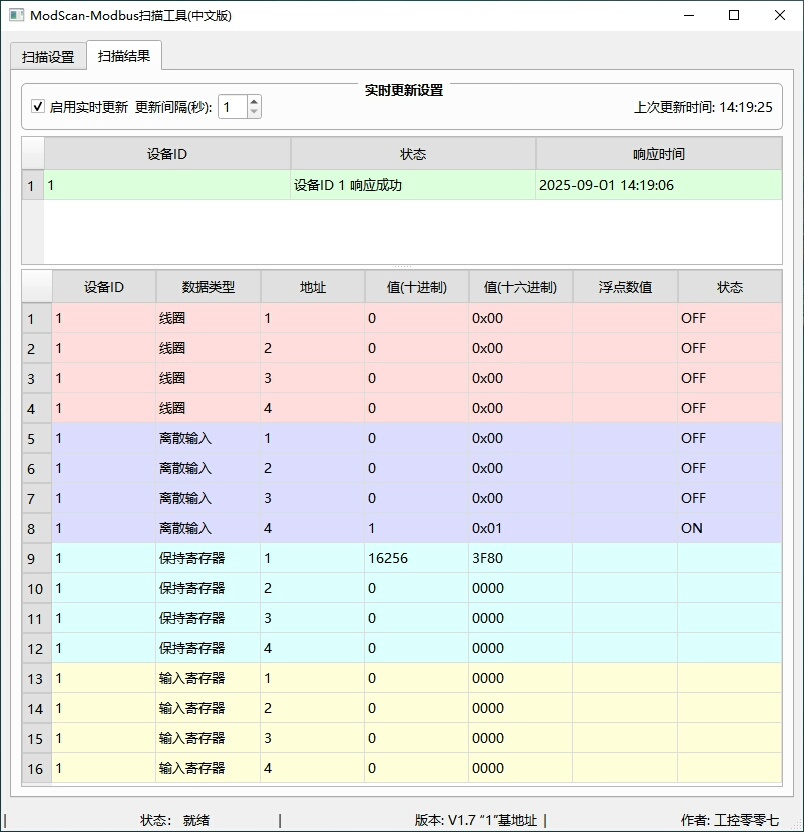Image resolution: width=804 pixels, height=832 pixels.
Task: Click the select-all corner of data table
Action: click(x=36, y=287)
